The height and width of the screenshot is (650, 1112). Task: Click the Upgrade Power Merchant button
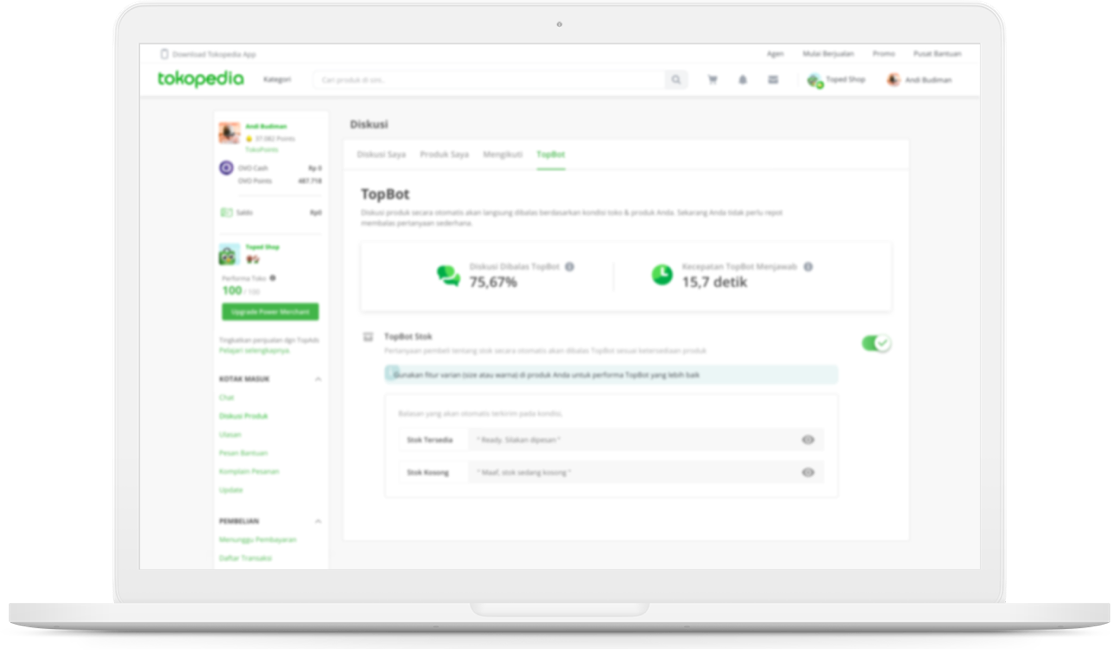coord(270,312)
